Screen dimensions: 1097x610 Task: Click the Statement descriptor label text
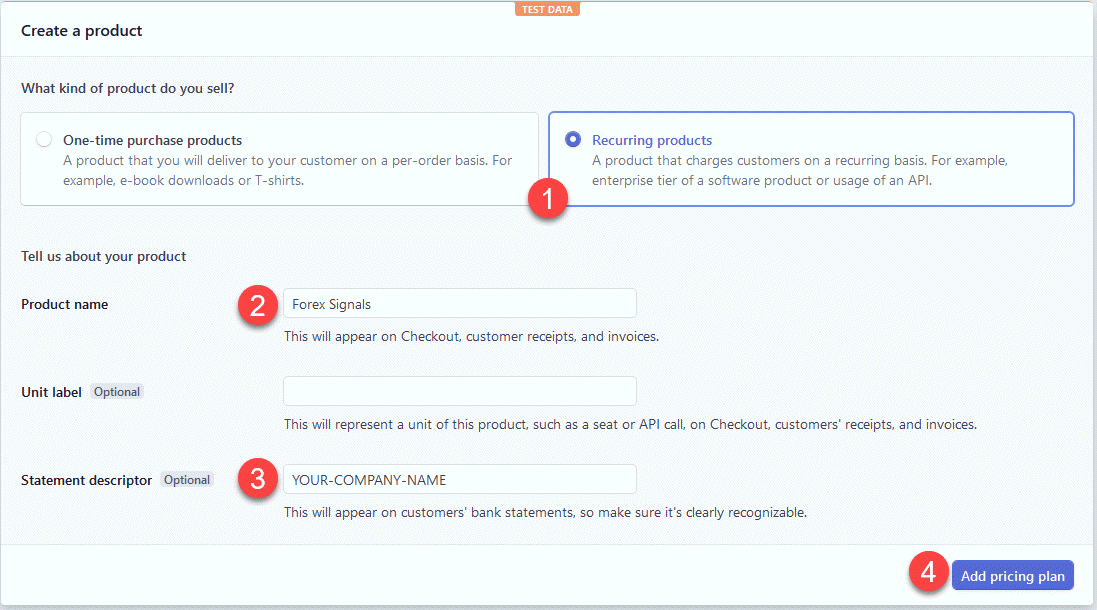pyautogui.click(x=87, y=480)
